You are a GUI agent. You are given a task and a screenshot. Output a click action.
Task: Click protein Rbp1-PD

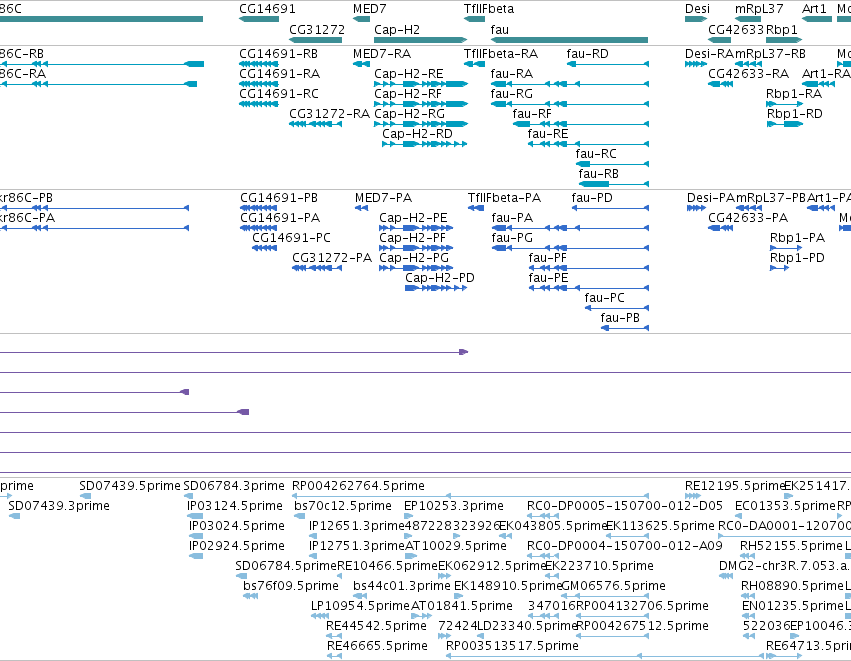coord(797,258)
